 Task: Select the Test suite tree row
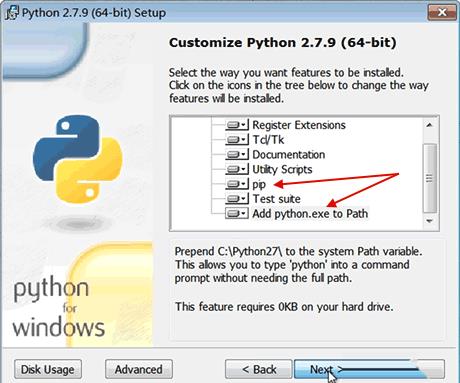[x=276, y=199]
